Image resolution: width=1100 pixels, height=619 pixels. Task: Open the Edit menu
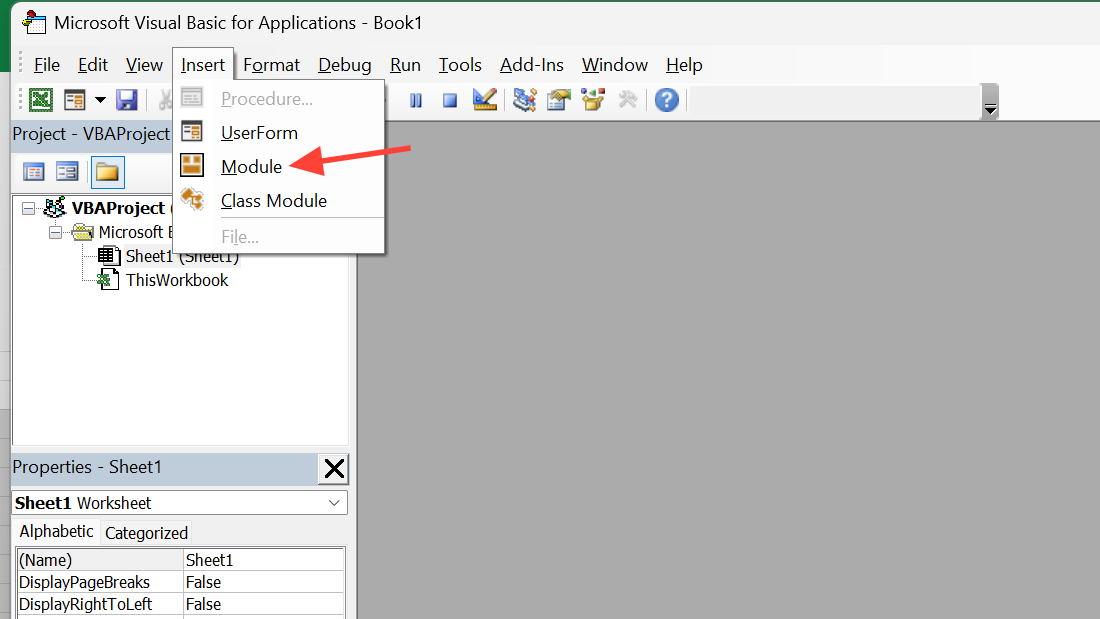click(93, 65)
